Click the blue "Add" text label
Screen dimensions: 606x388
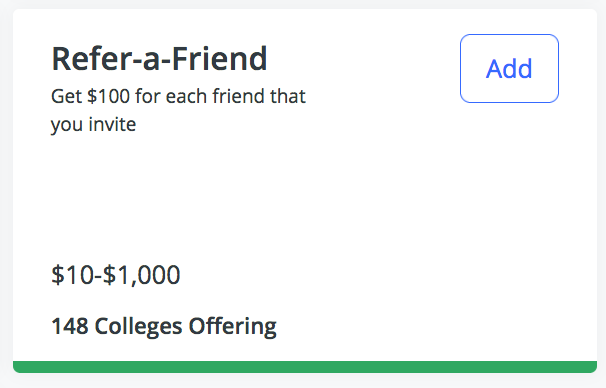[x=509, y=69]
